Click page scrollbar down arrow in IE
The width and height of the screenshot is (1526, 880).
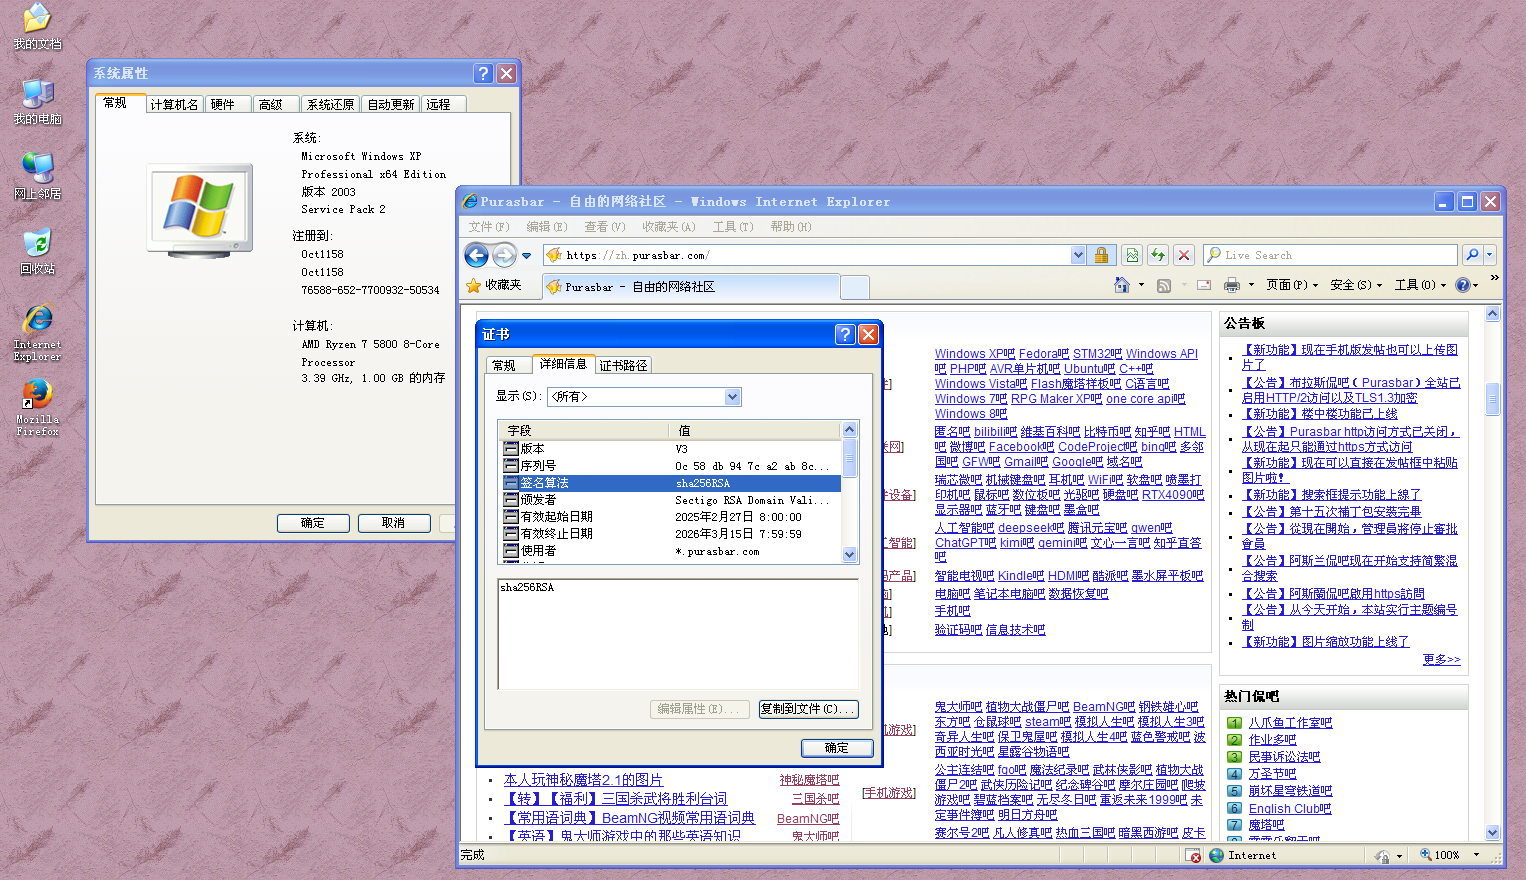click(1493, 832)
